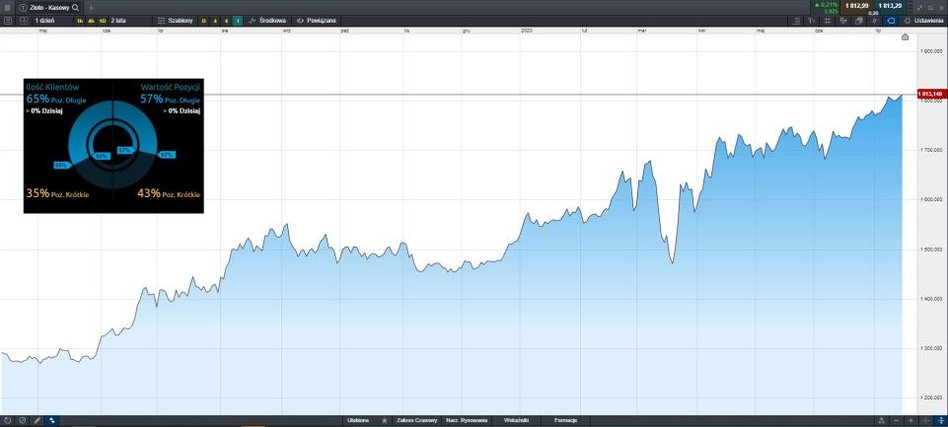Click the undo arrow icon at bottom left
The image size is (948, 427).
click(7, 420)
